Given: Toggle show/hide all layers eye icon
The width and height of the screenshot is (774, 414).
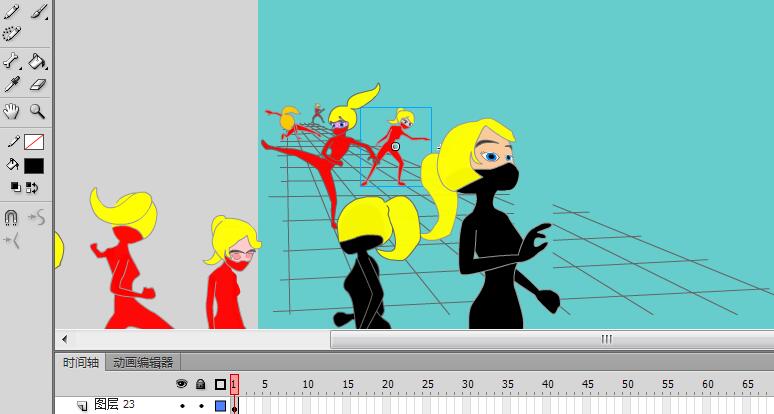Looking at the screenshot, I should pyautogui.click(x=182, y=384).
